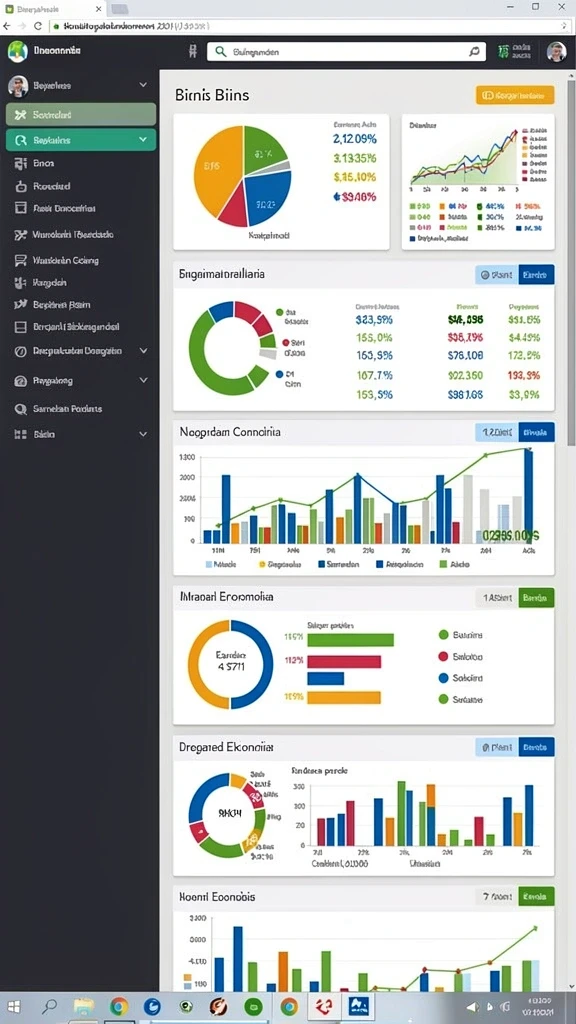Collapse the highlighted green sidebar item's chevron
Image resolution: width=576 pixels, height=1024 pixels.
tap(143, 140)
